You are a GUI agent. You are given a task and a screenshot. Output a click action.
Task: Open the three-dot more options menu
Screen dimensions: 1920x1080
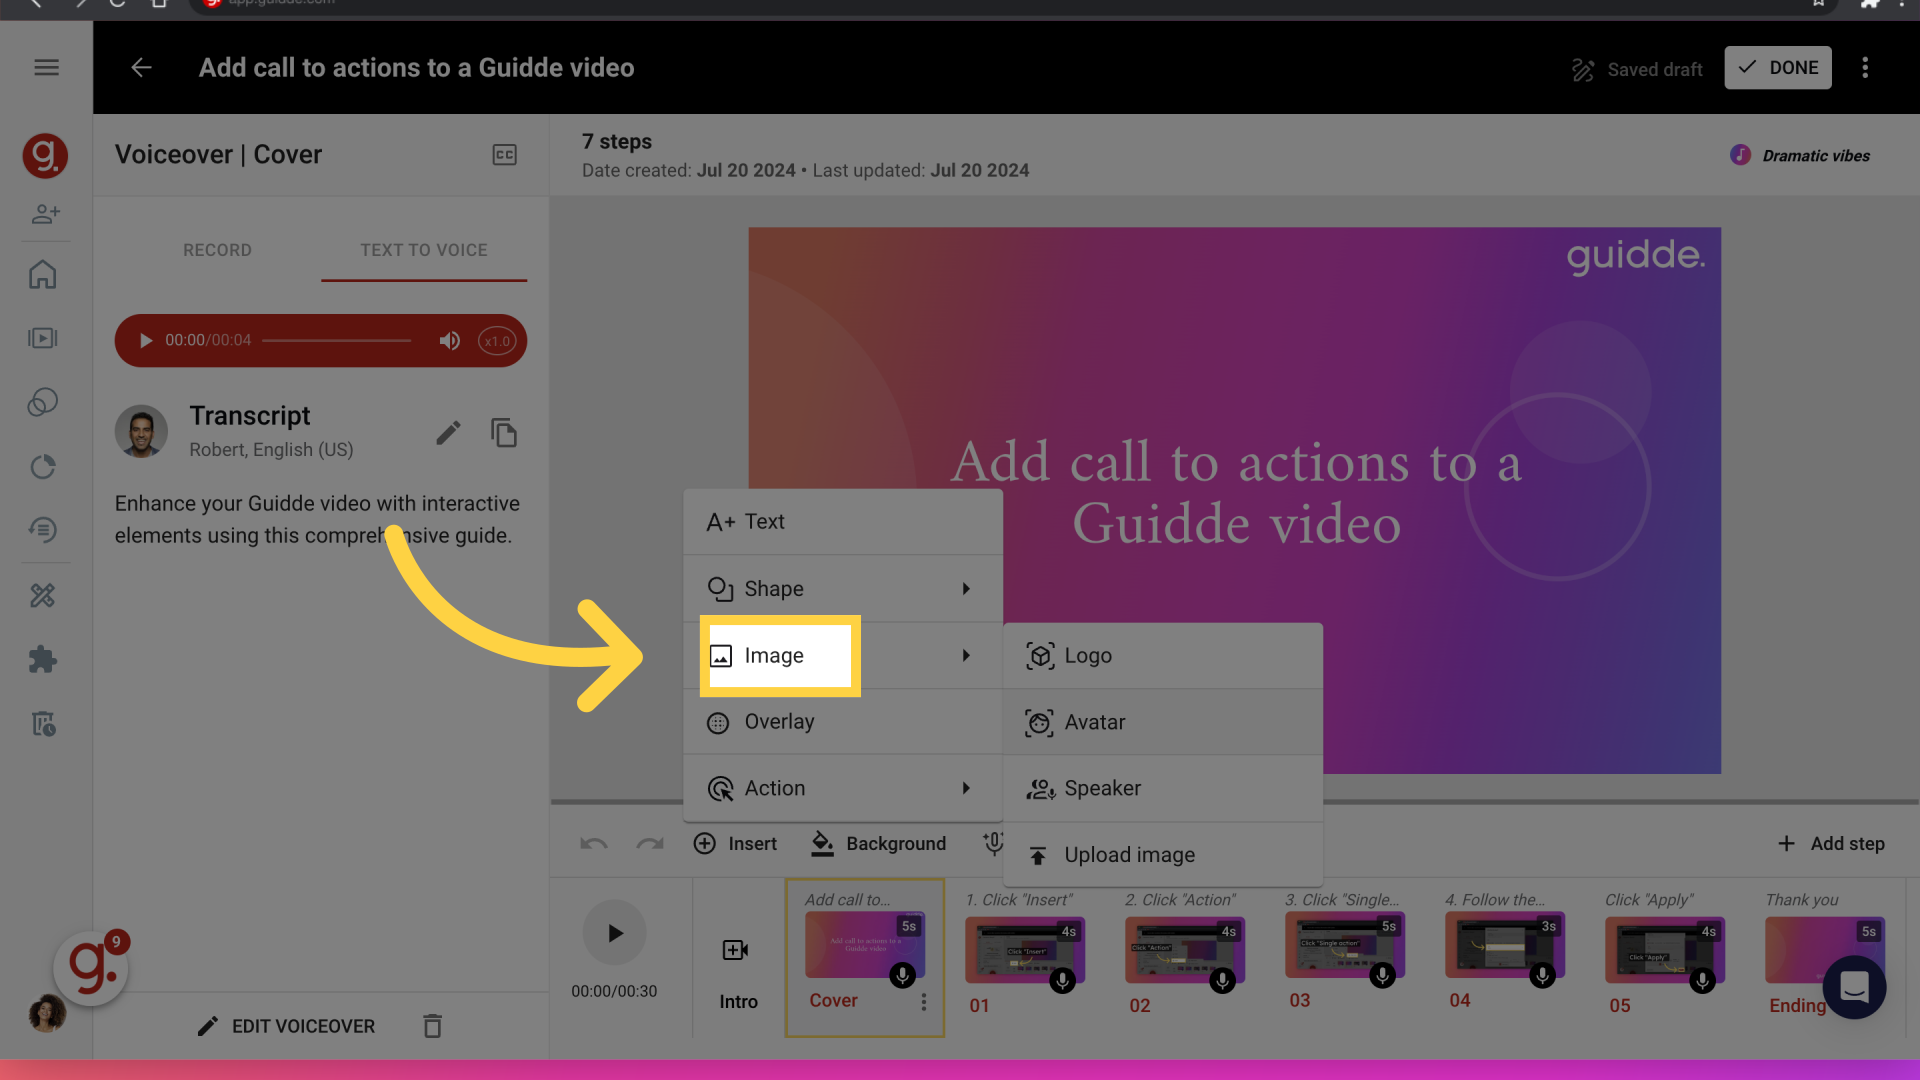pos(1865,68)
